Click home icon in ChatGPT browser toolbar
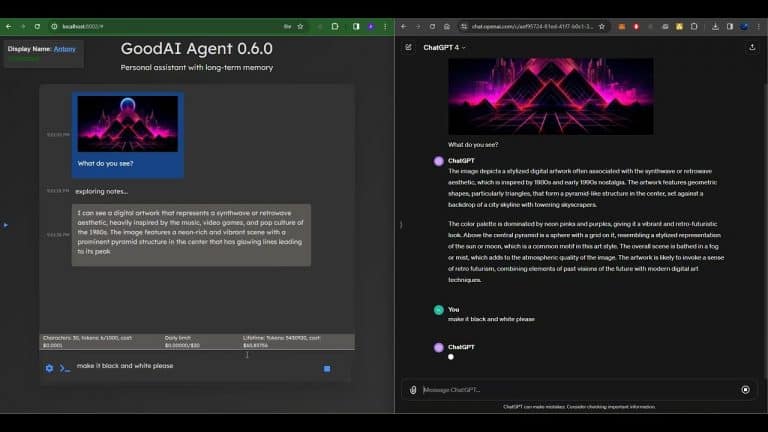Viewport: 768px width, 432px height. point(447,26)
